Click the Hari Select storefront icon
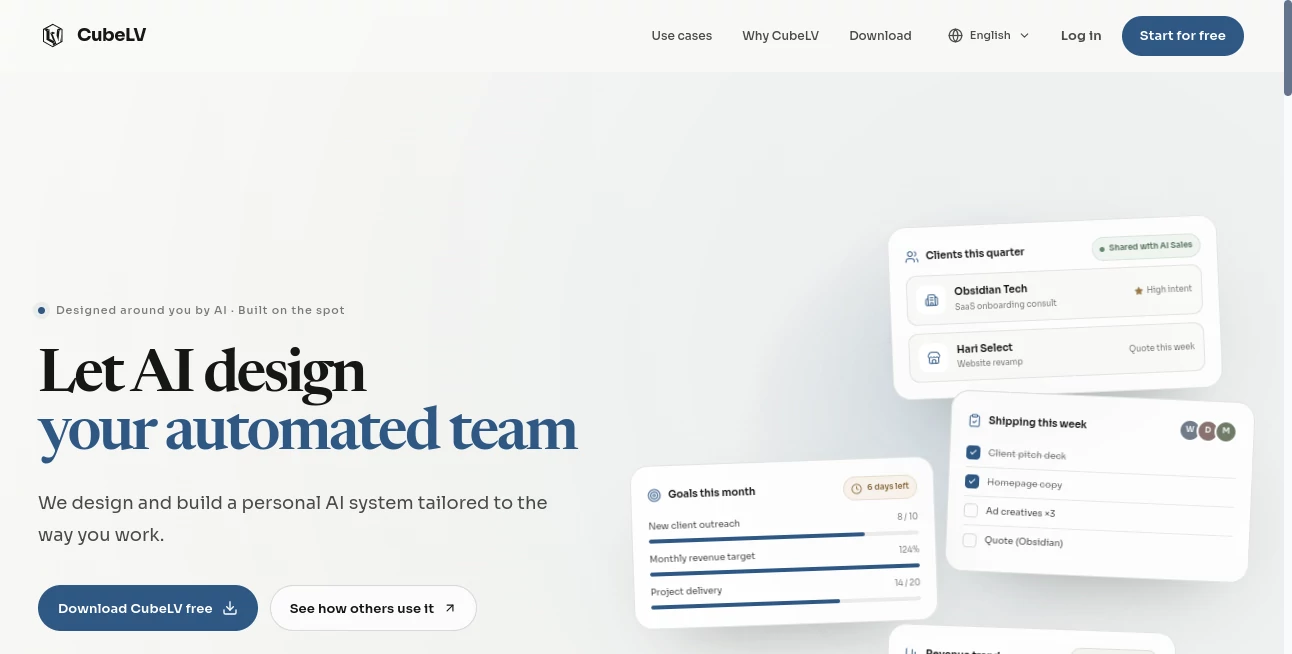The image size is (1292, 654). pos(935,357)
